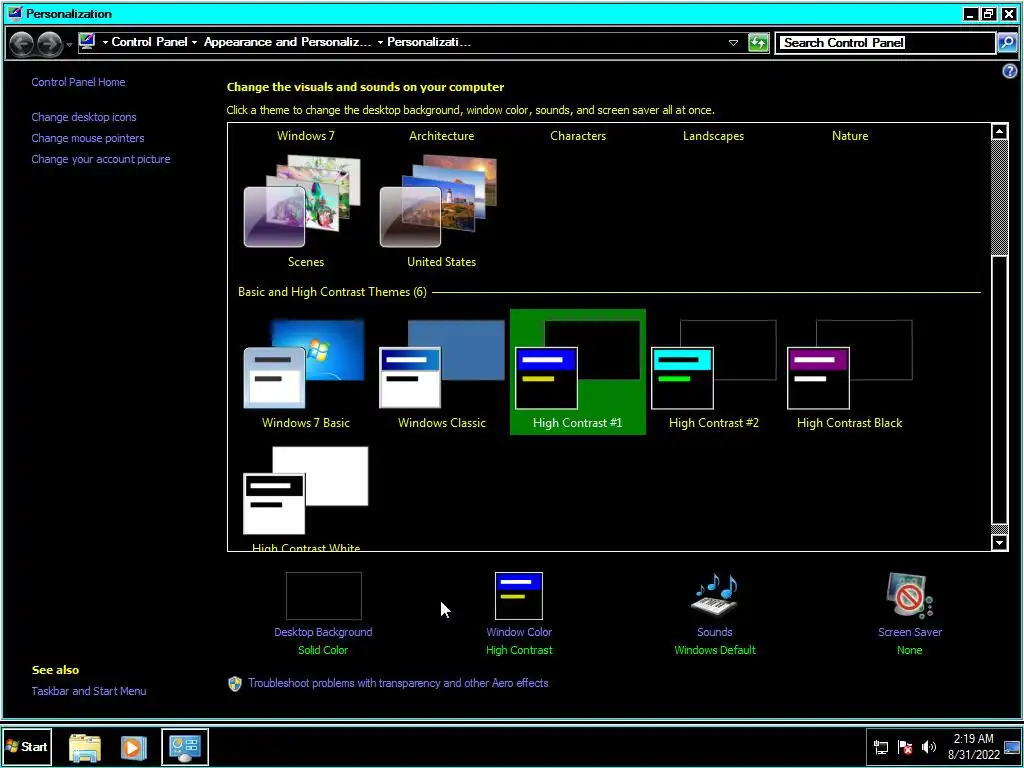Viewport: 1024px width, 768px height.
Task: Open the address bar history dropdown
Action: click(x=733, y=43)
